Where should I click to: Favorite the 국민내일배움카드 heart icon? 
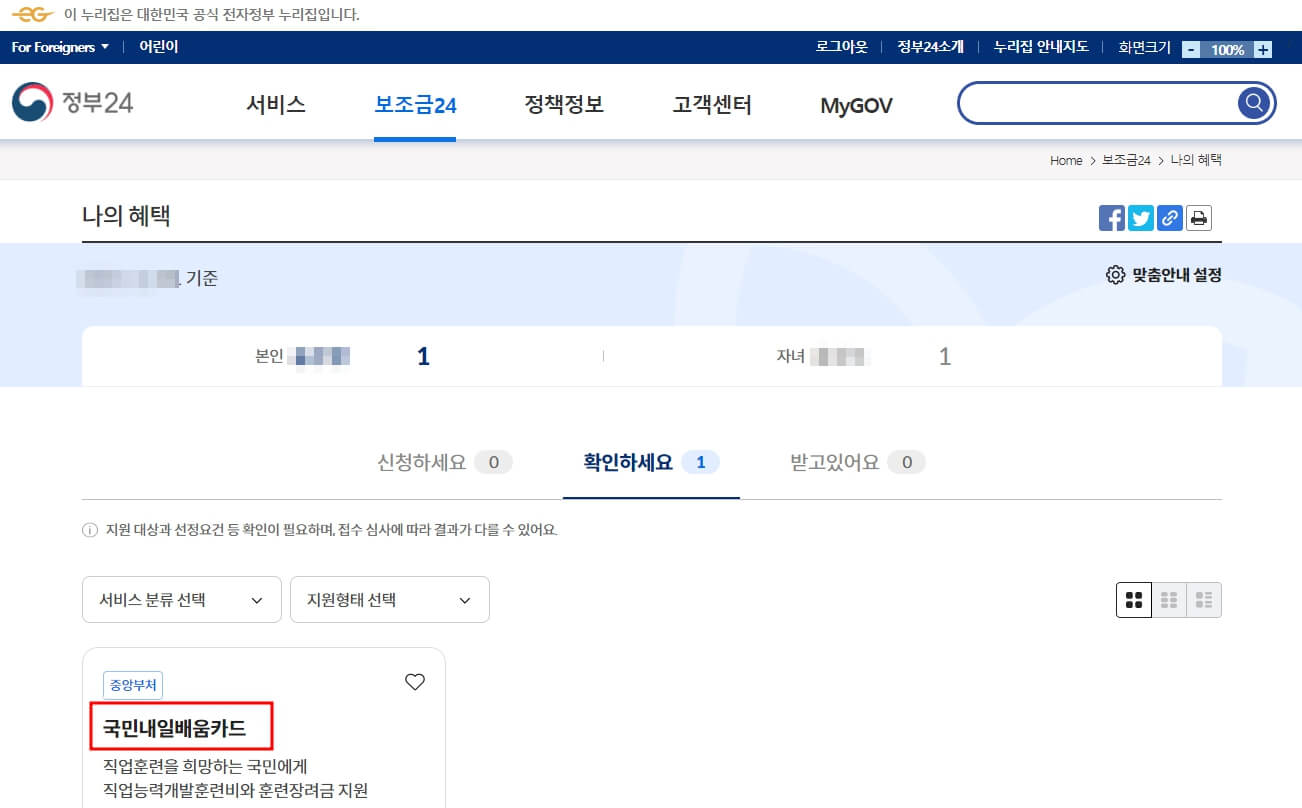tap(415, 682)
